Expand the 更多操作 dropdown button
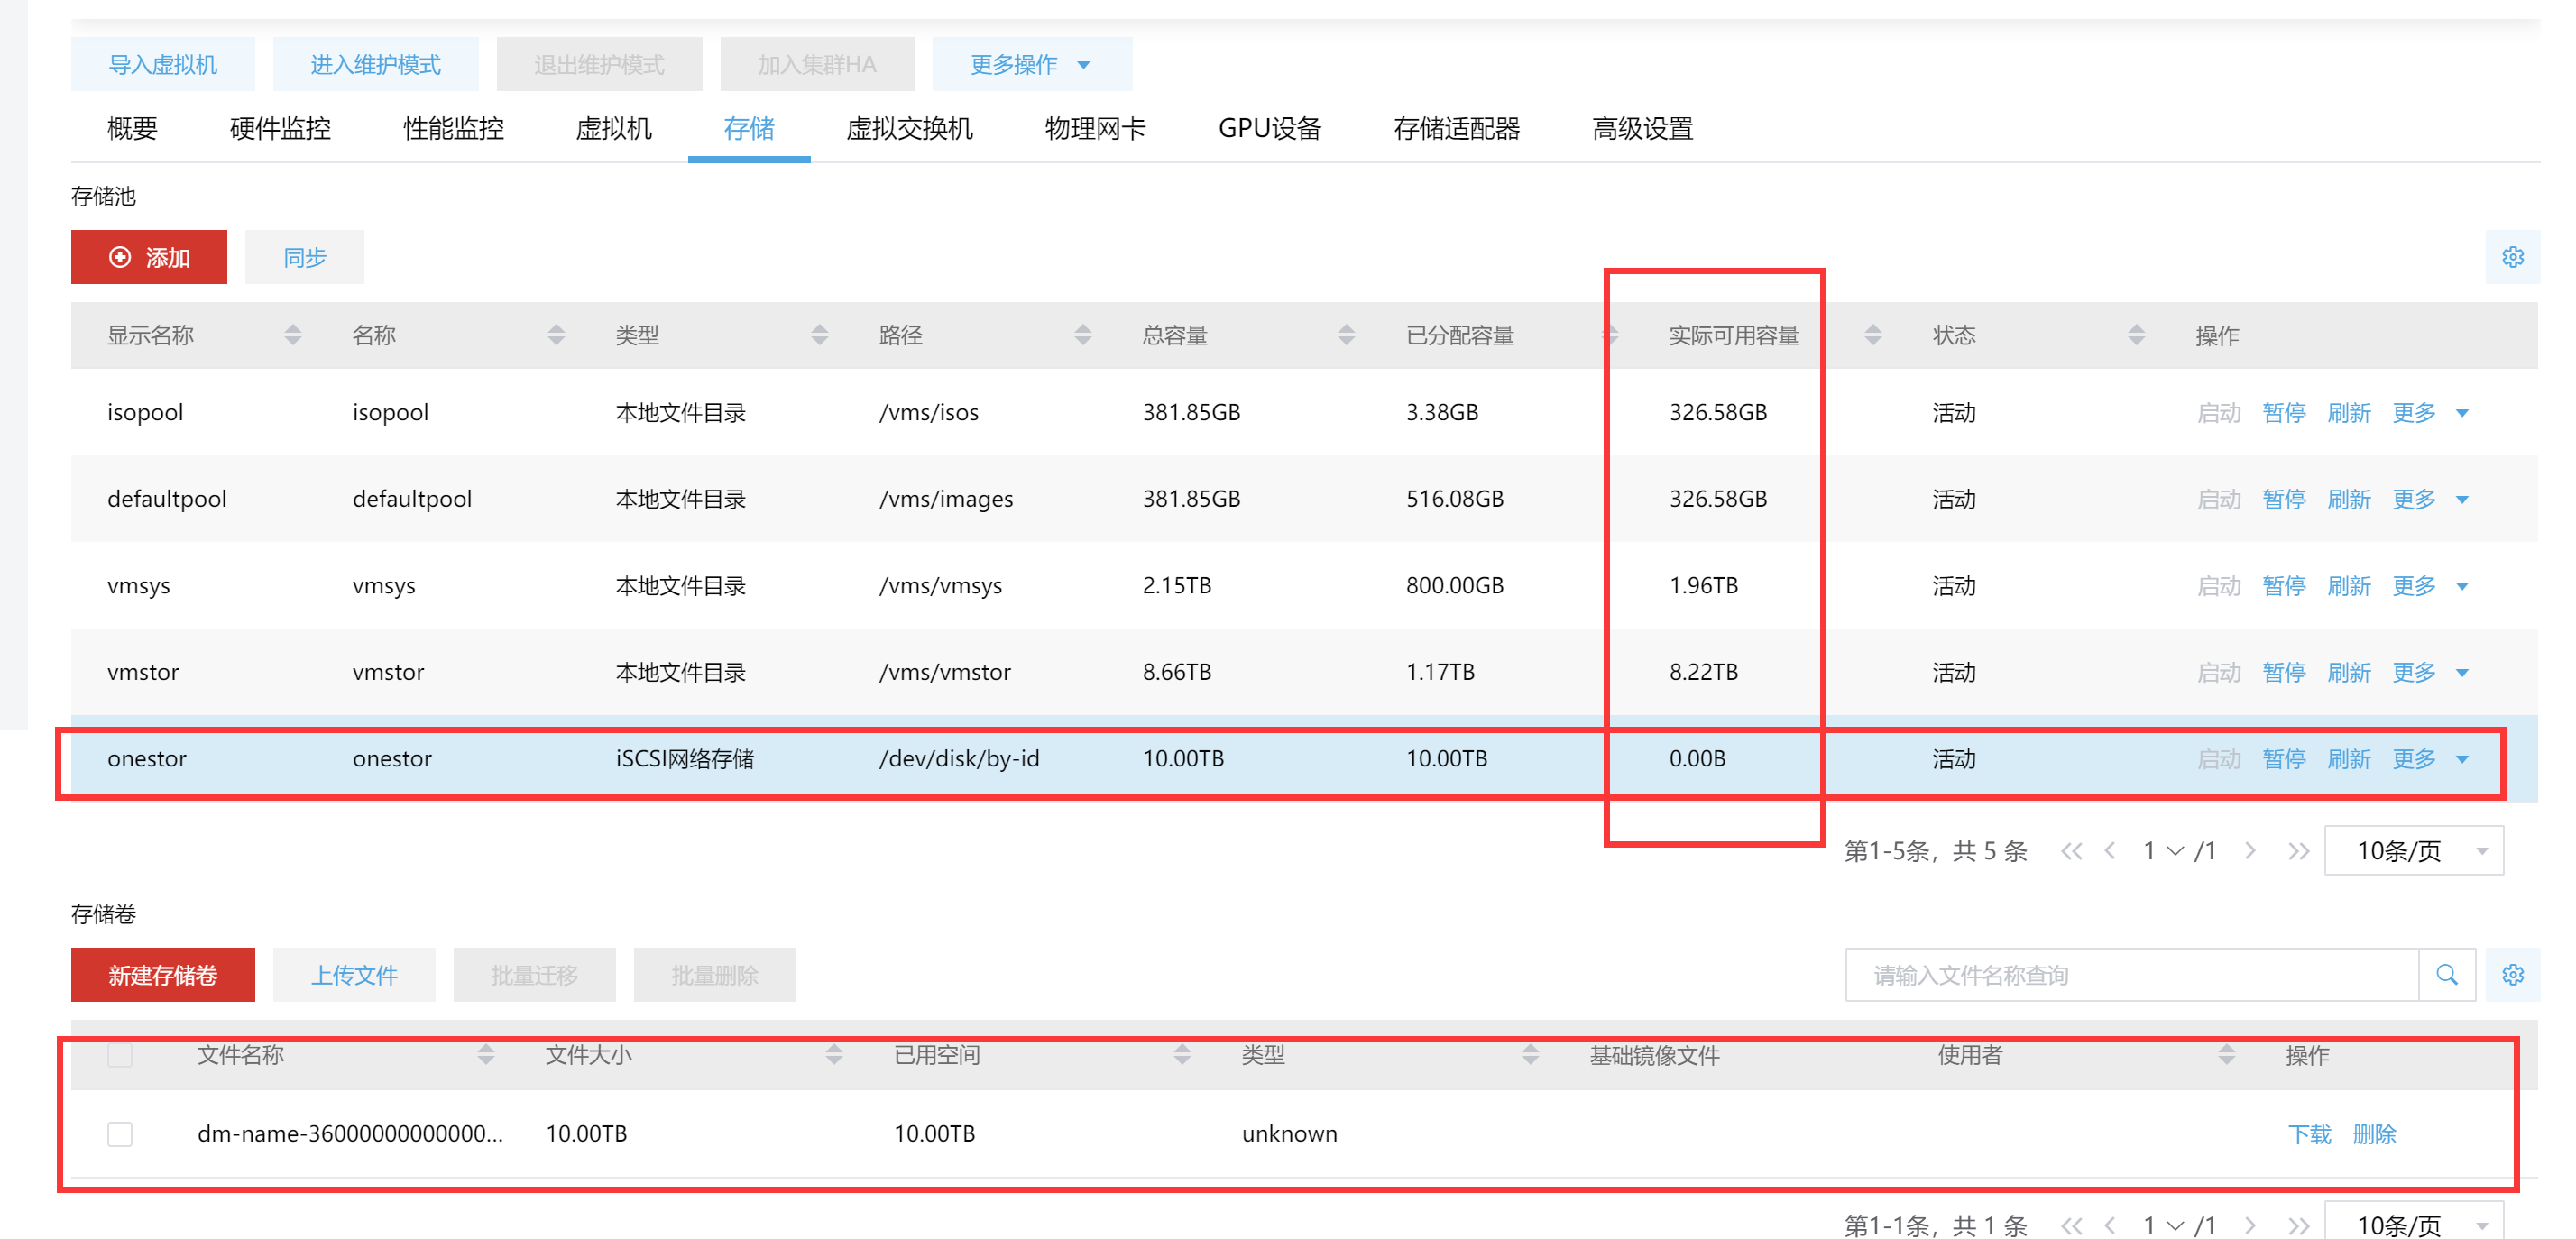 (1031, 65)
